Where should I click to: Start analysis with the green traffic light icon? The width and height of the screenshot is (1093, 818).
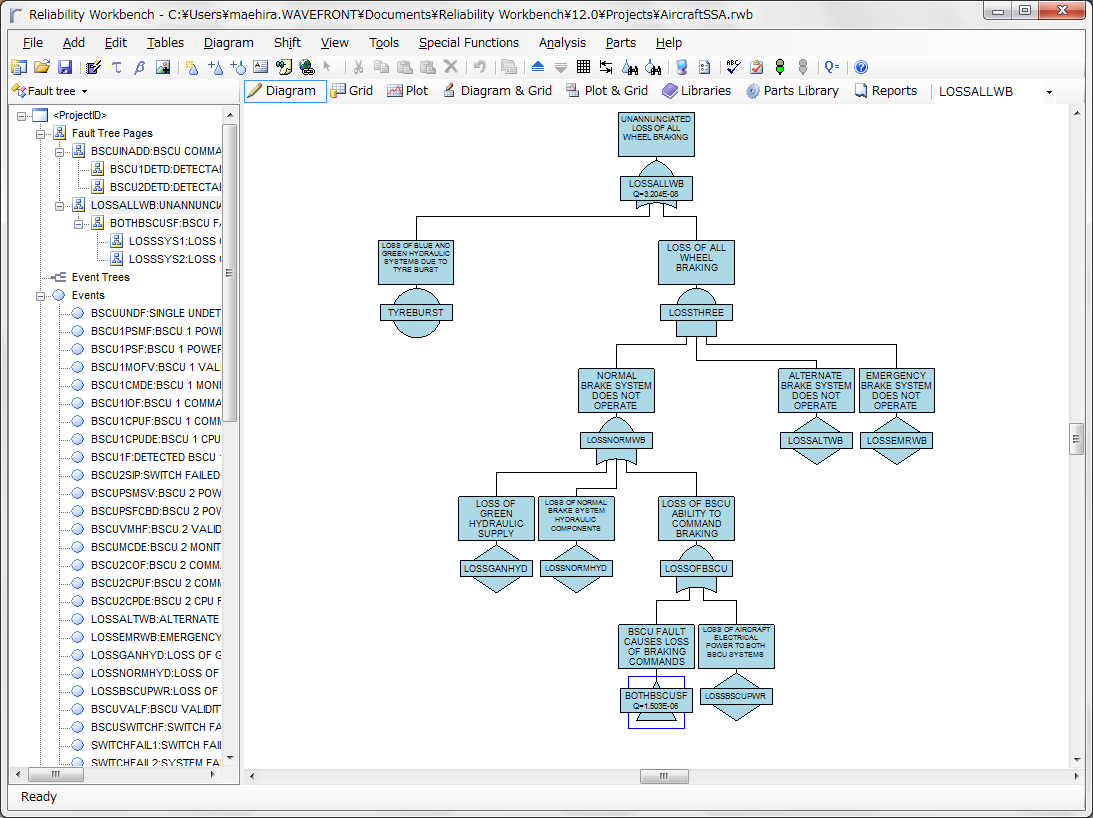pos(780,67)
